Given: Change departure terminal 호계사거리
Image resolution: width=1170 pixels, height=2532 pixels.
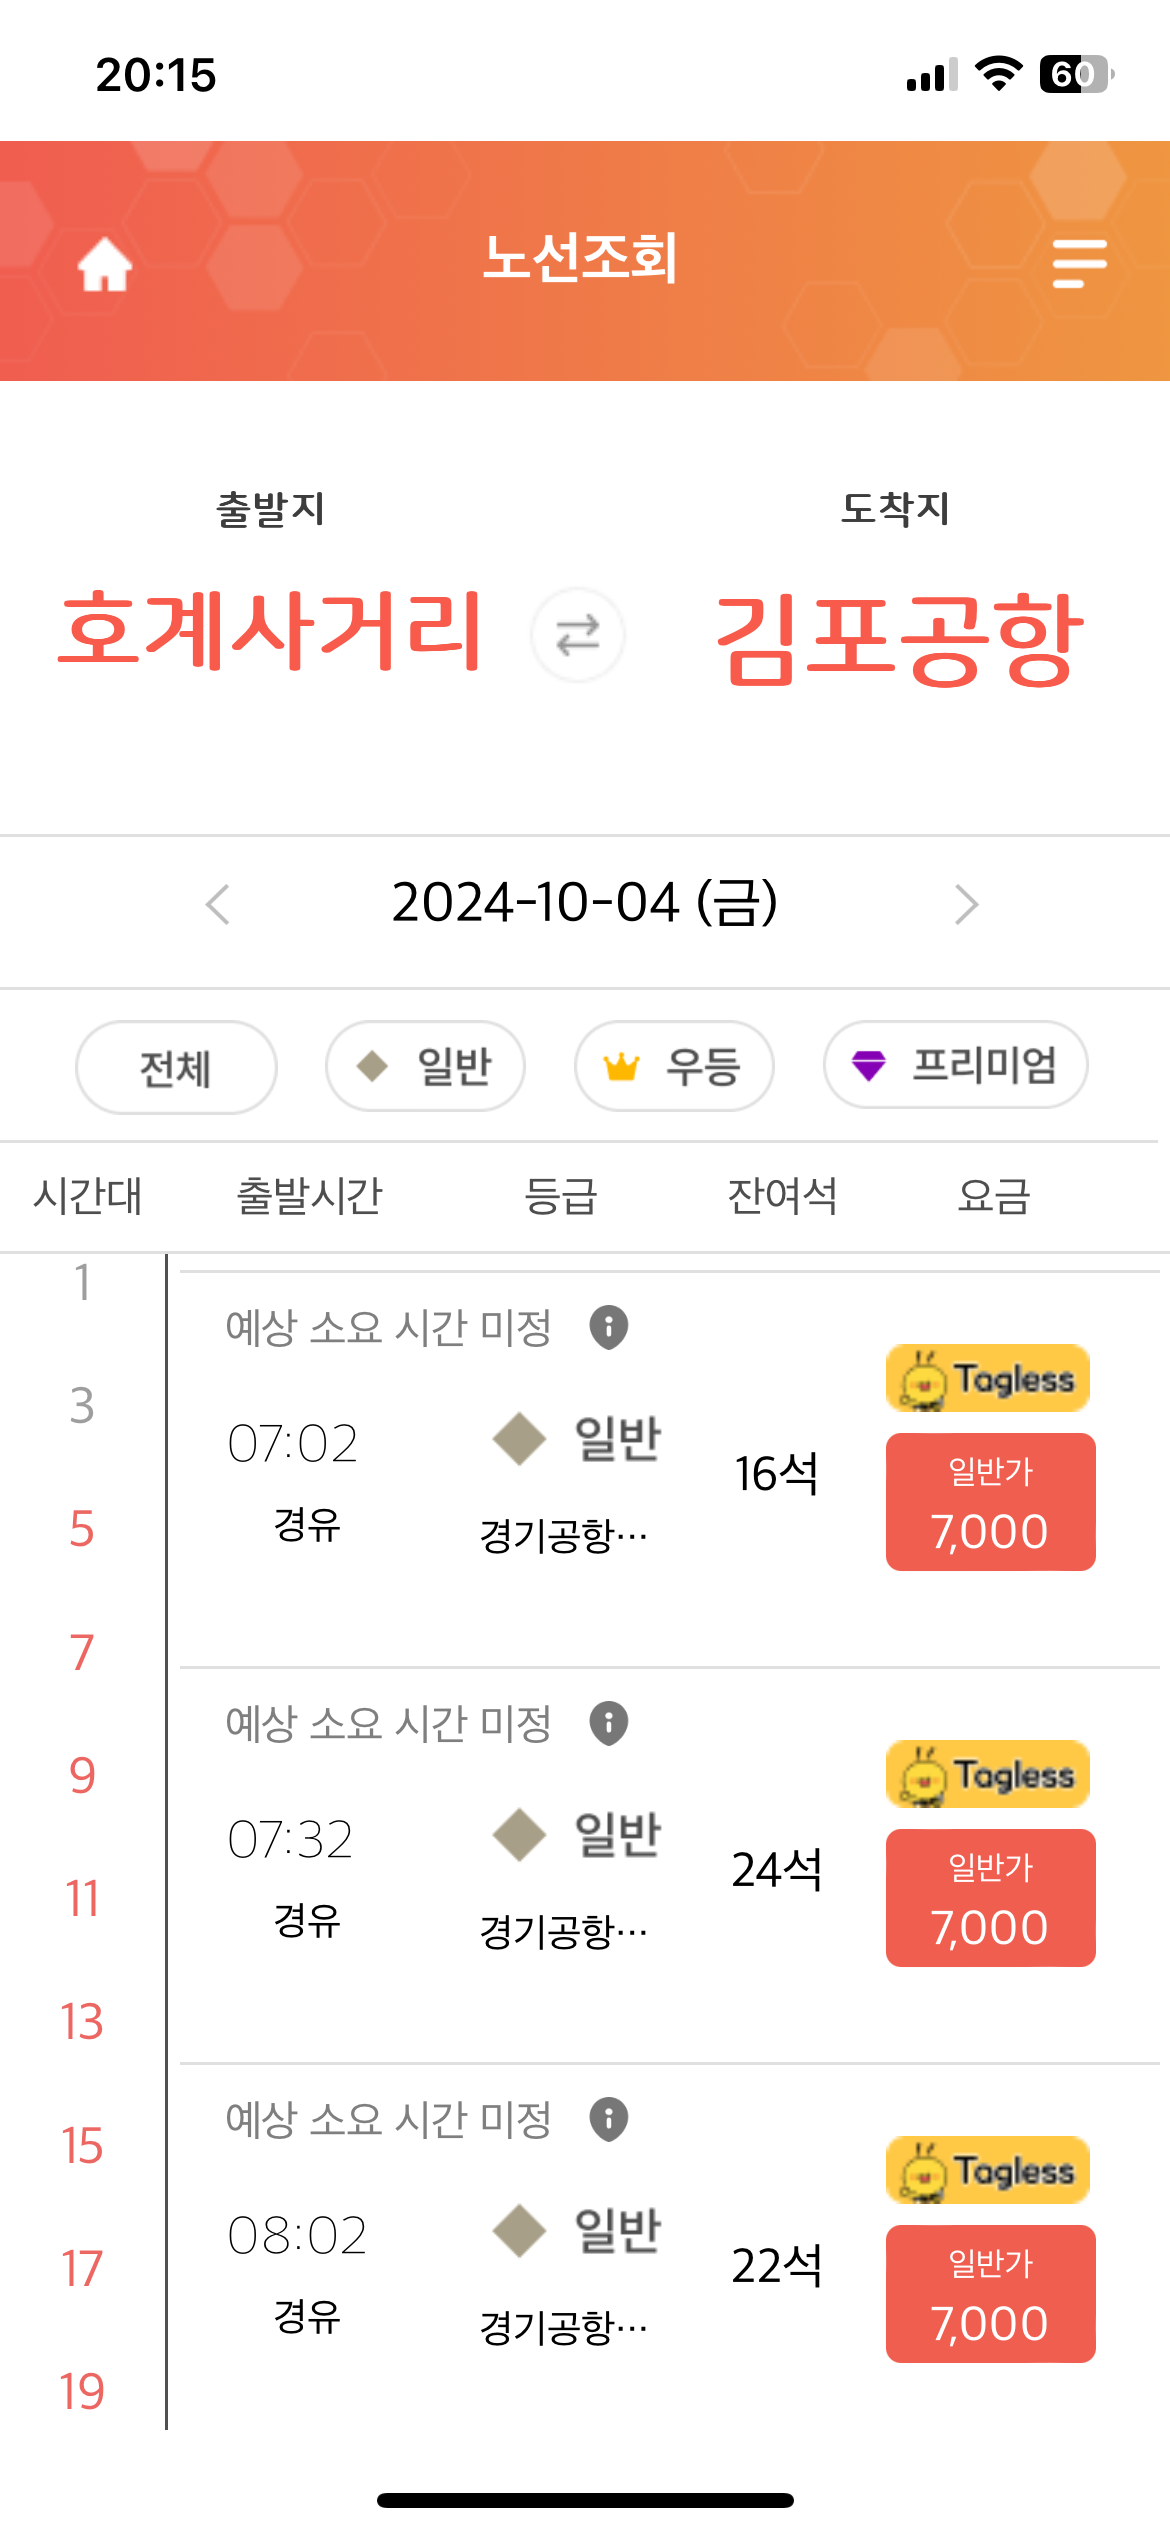Looking at the screenshot, I should click(271, 632).
